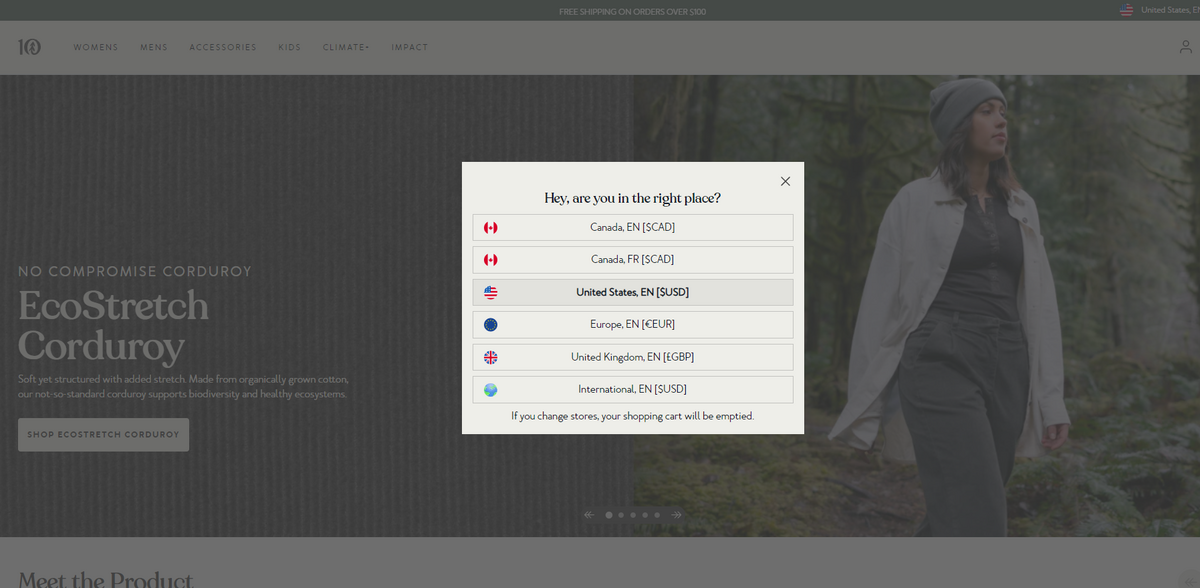Open the account profile icon

pos(1186,47)
